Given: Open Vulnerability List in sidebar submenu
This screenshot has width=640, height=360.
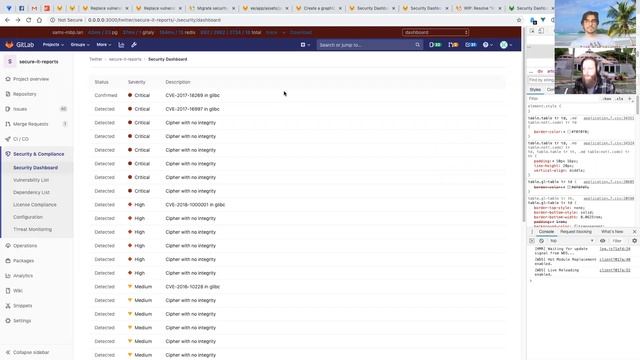Looking at the screenshot, I should (31, 180).
